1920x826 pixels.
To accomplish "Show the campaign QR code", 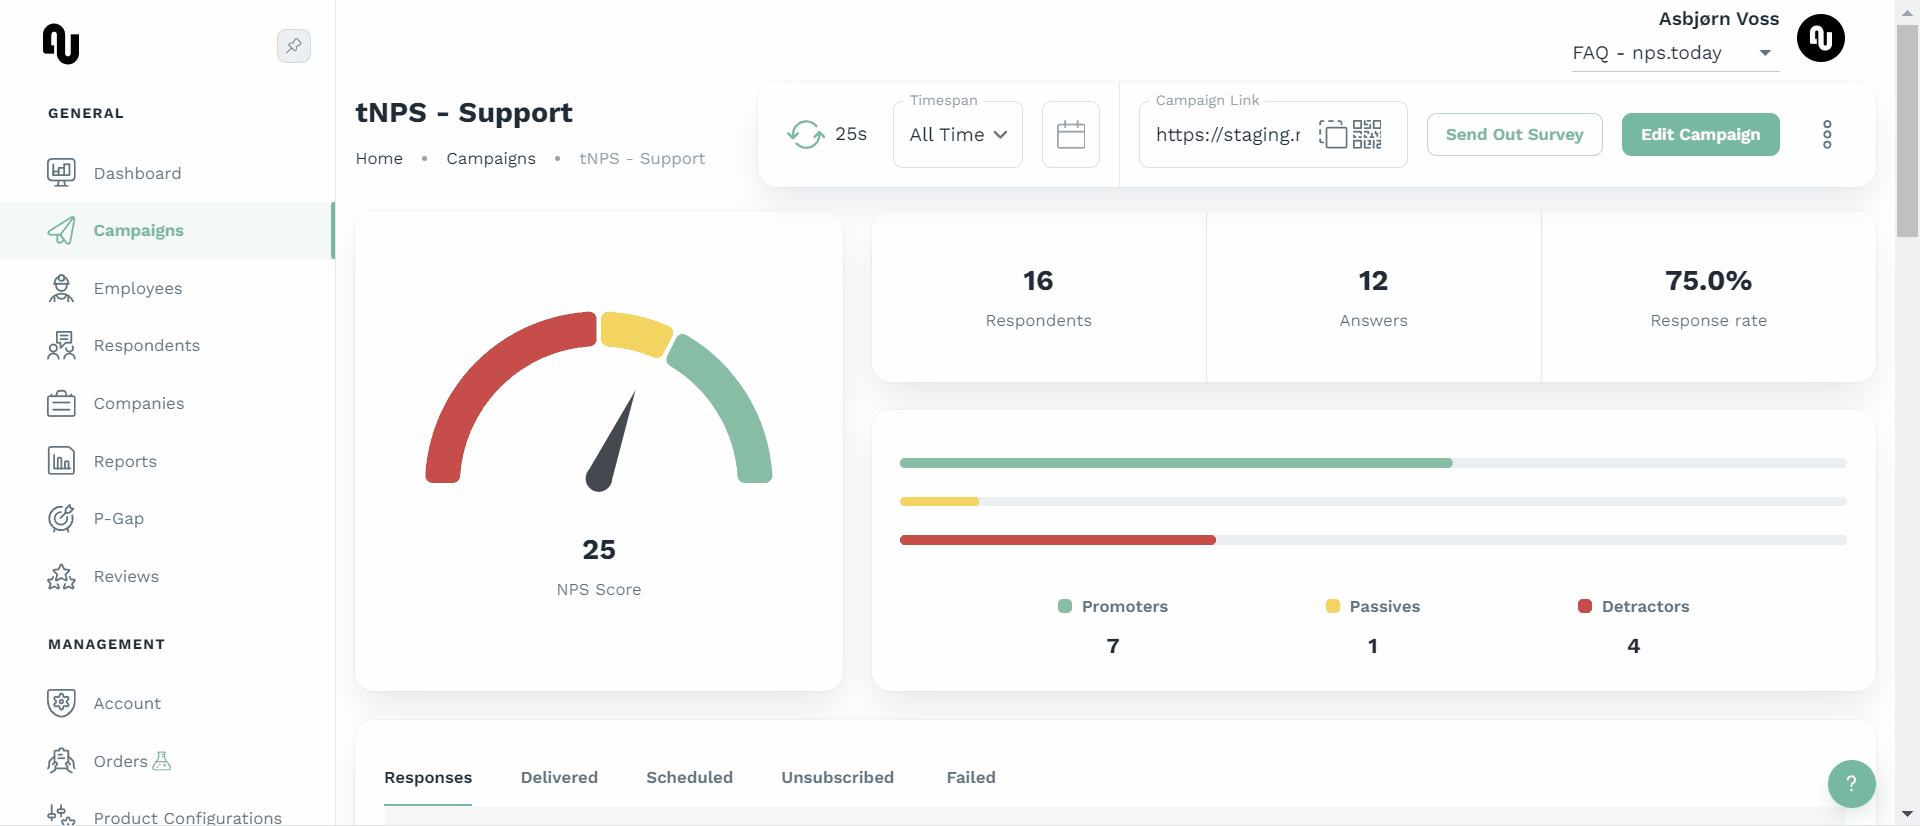I will tap(1367, 134).
